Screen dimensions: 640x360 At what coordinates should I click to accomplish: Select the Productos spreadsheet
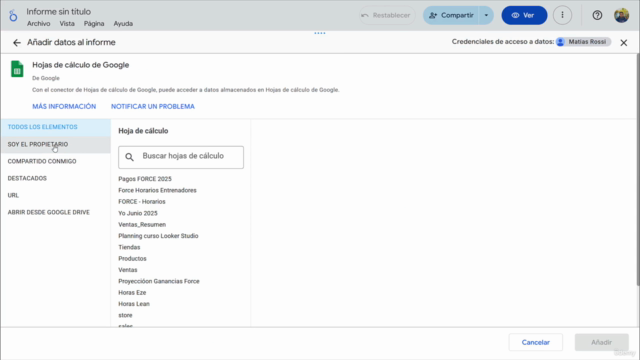(132, 259)
